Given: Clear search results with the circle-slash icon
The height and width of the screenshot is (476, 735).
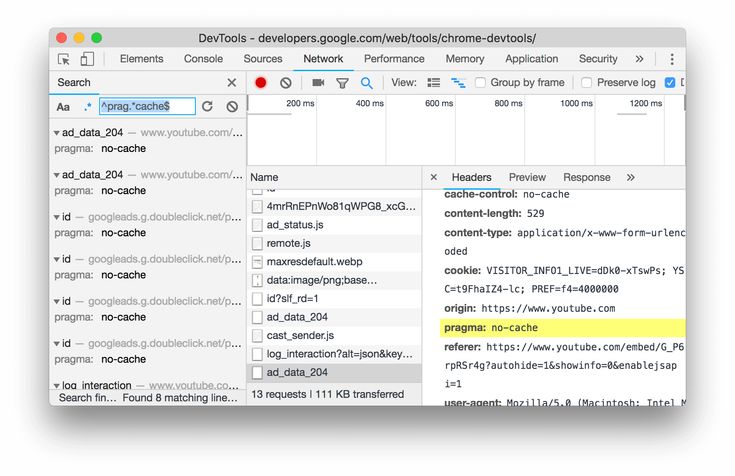Looking at the screenshot, I should tap(232, 106).
